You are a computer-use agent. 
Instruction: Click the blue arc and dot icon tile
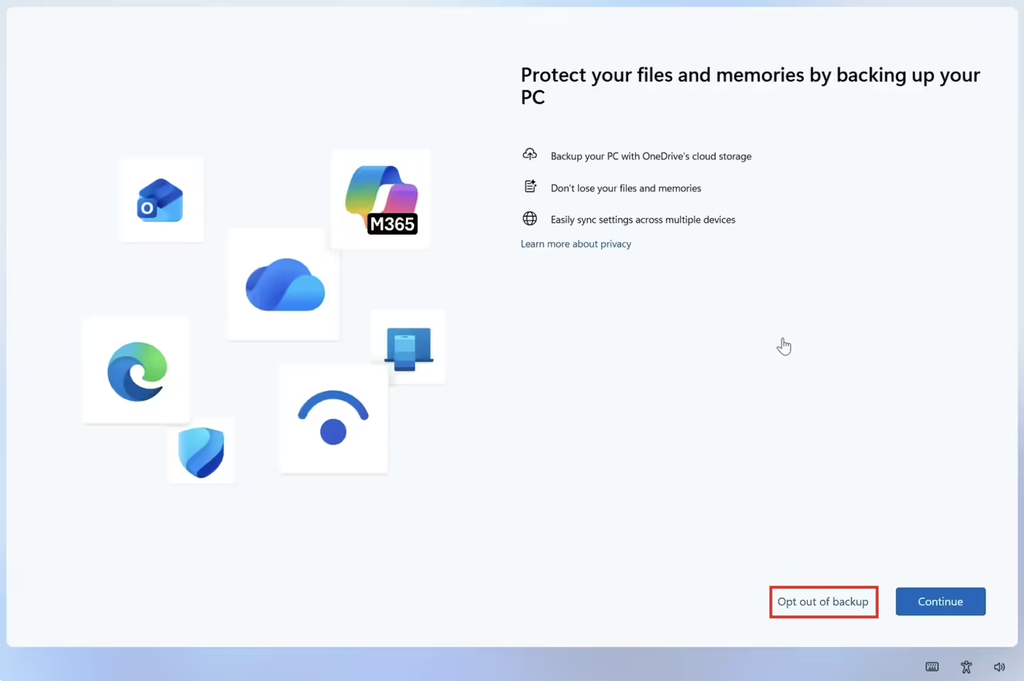click(333, 419)
